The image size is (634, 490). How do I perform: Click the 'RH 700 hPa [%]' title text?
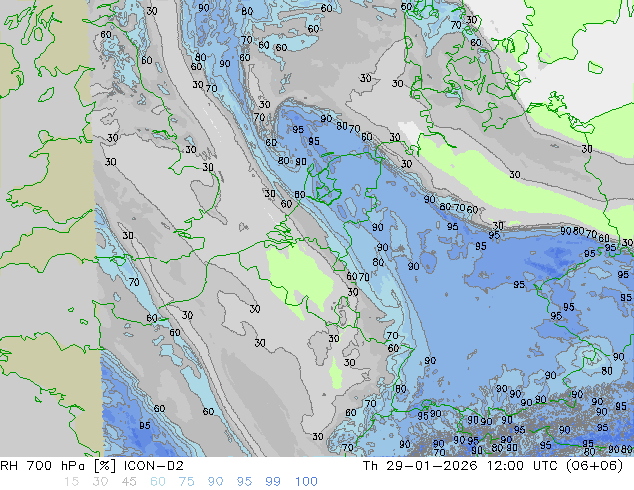pyautogui.click(x=59, y=466)
